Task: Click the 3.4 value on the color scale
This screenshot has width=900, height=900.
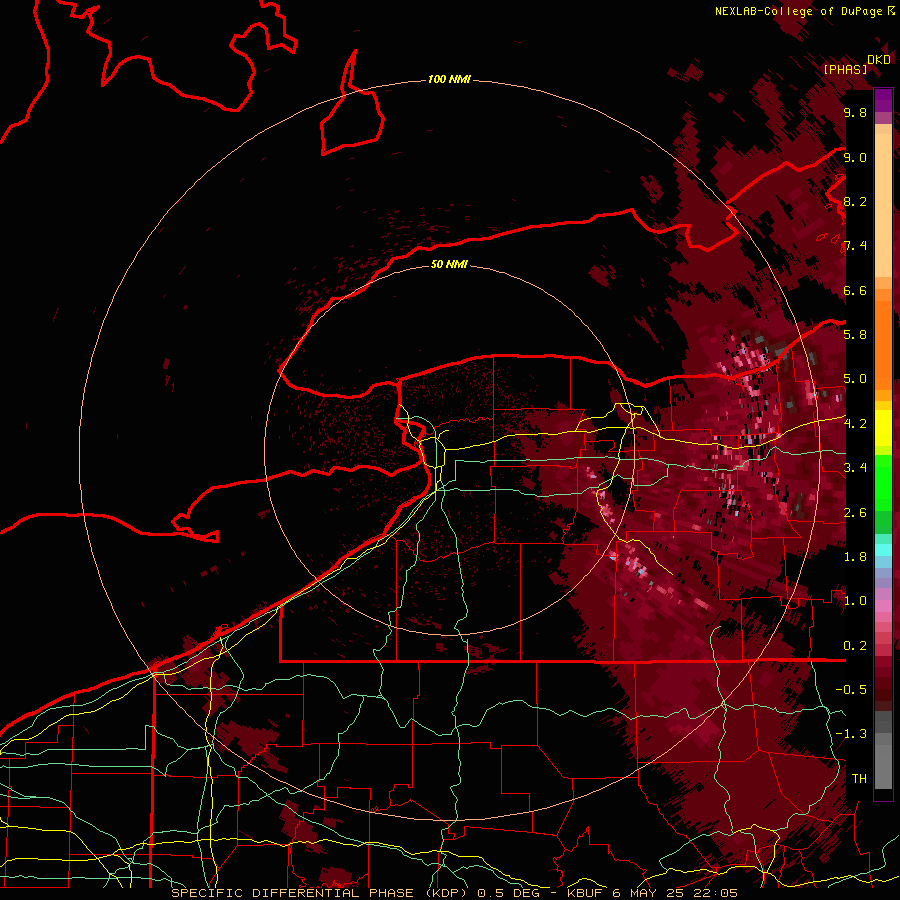Action: (855, 468)
